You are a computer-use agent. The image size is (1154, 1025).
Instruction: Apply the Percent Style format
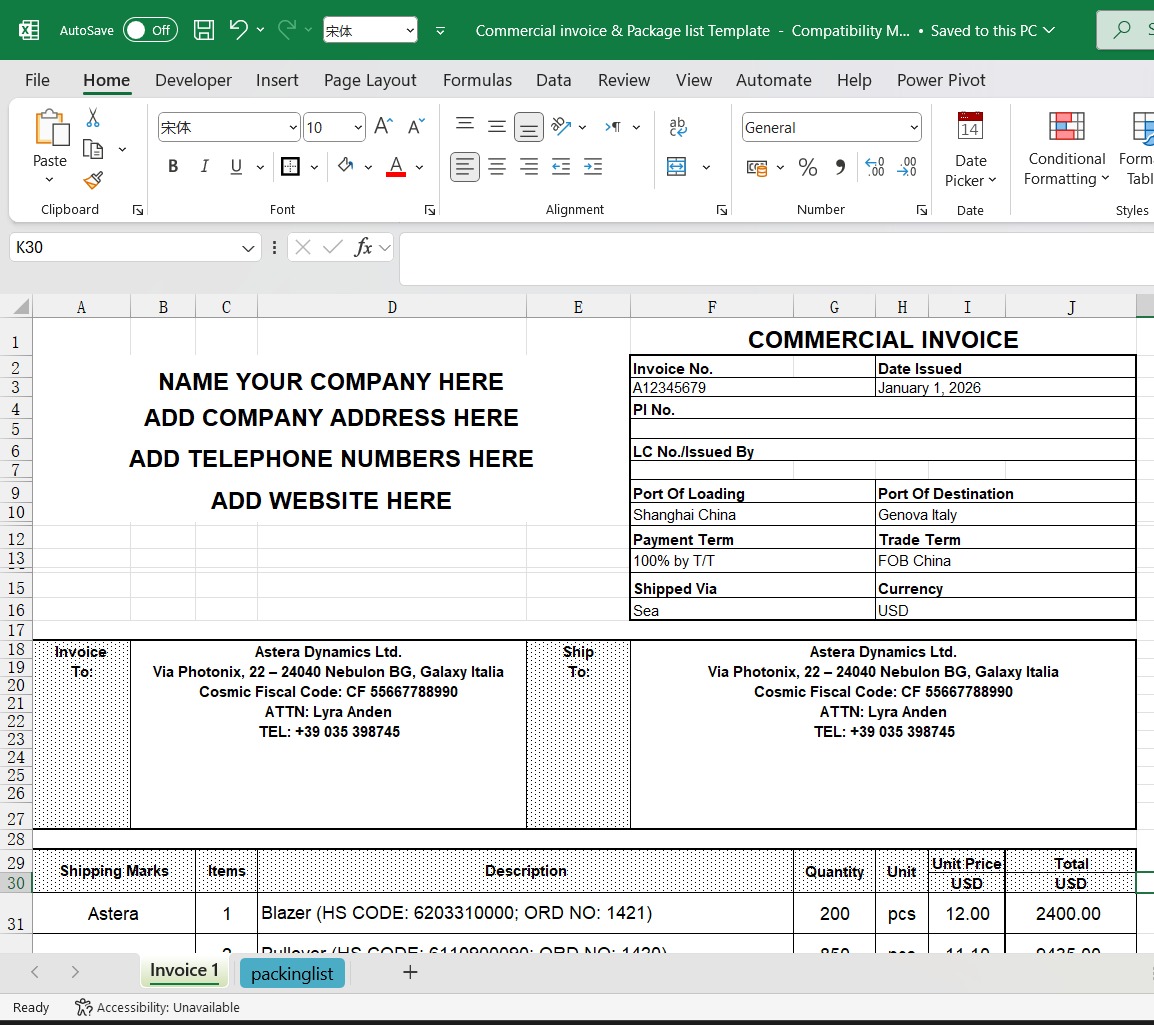808,167
